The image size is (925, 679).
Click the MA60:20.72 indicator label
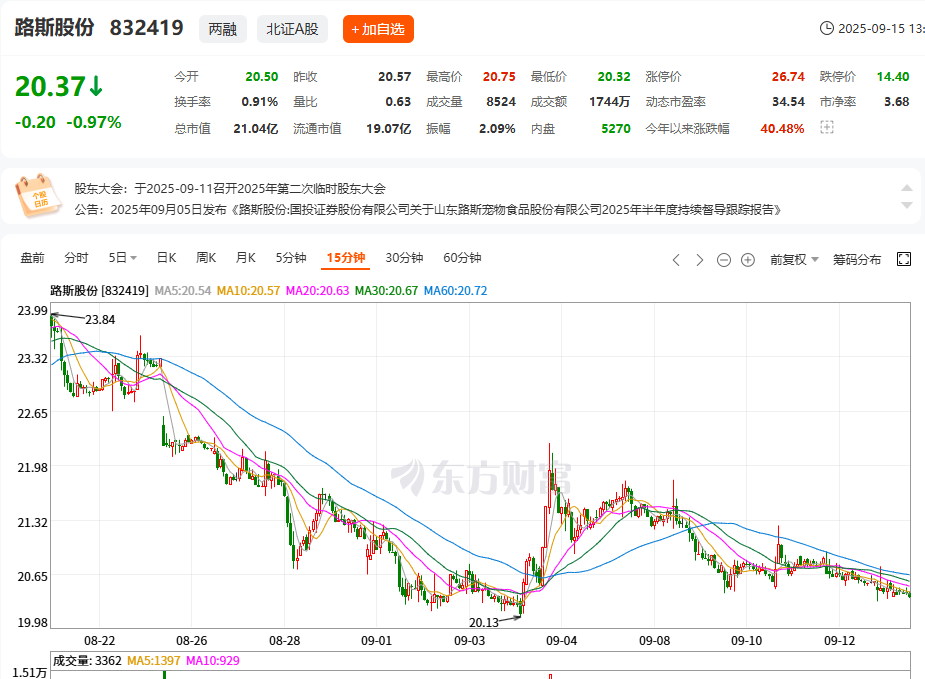pos(455,291)
